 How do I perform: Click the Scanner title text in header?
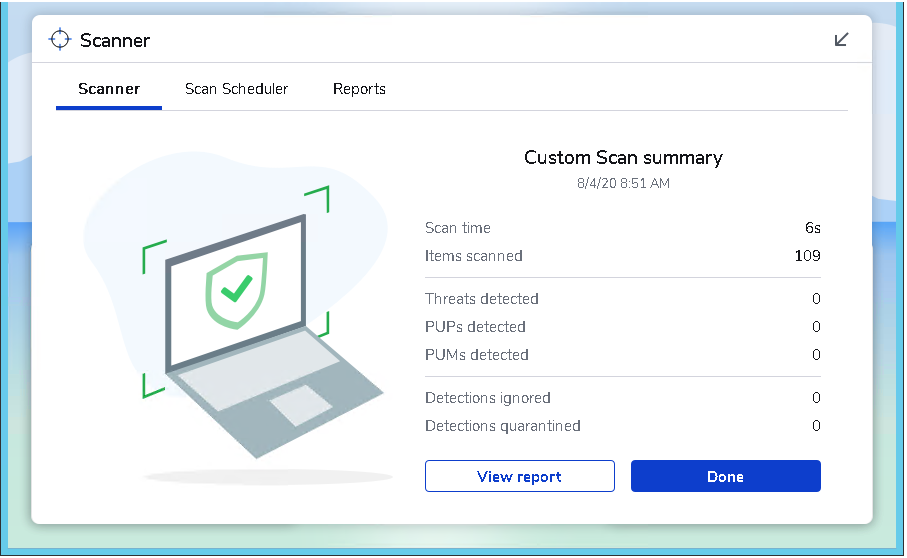[115, 40]
